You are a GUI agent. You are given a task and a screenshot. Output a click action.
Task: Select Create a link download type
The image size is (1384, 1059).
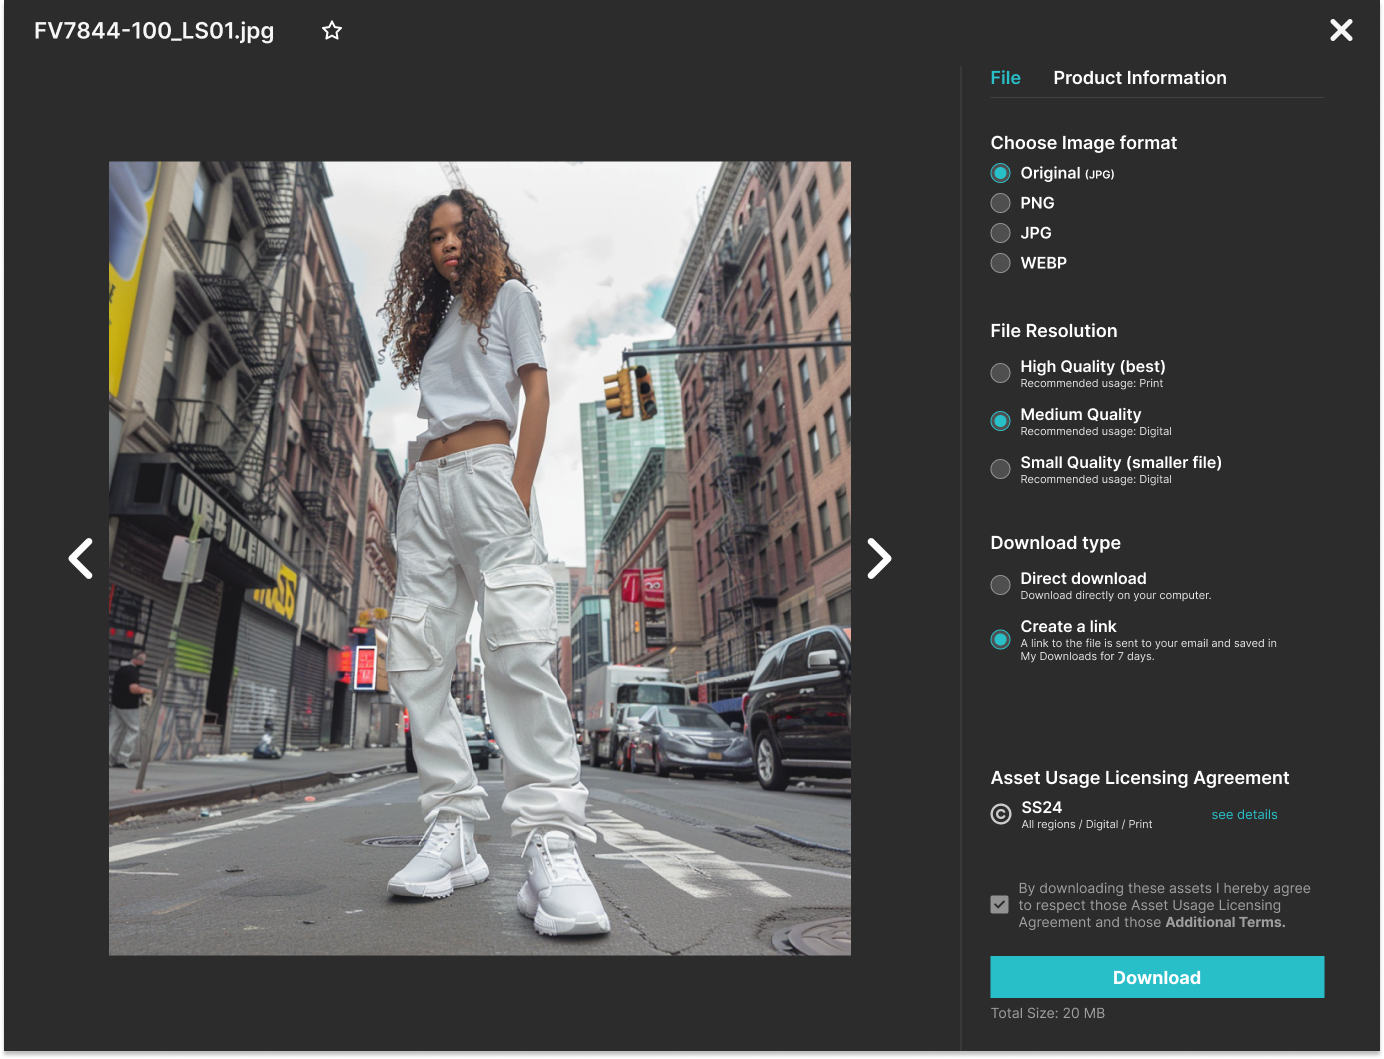(999, 639)
